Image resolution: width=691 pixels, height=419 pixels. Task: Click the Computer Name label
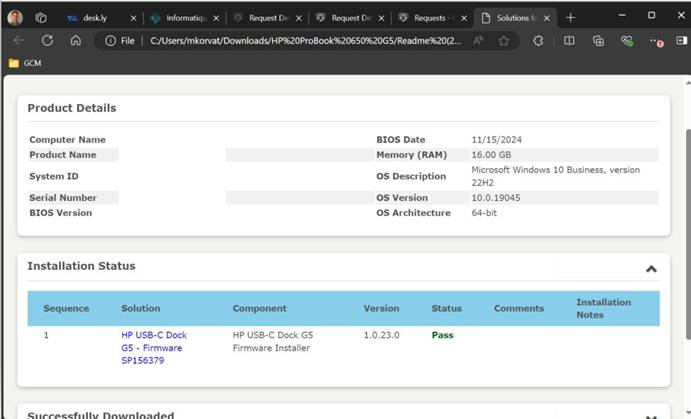(67, 140)
